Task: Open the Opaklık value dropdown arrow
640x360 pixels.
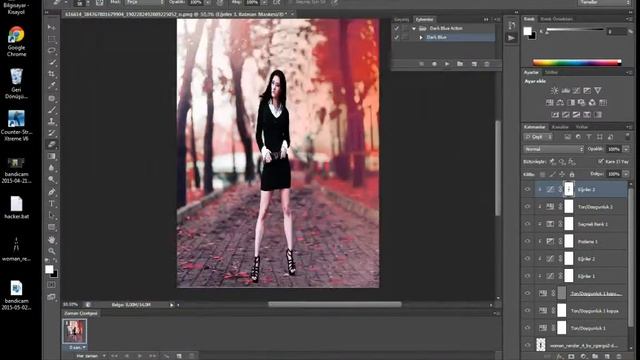Action: tap(626, 149)
